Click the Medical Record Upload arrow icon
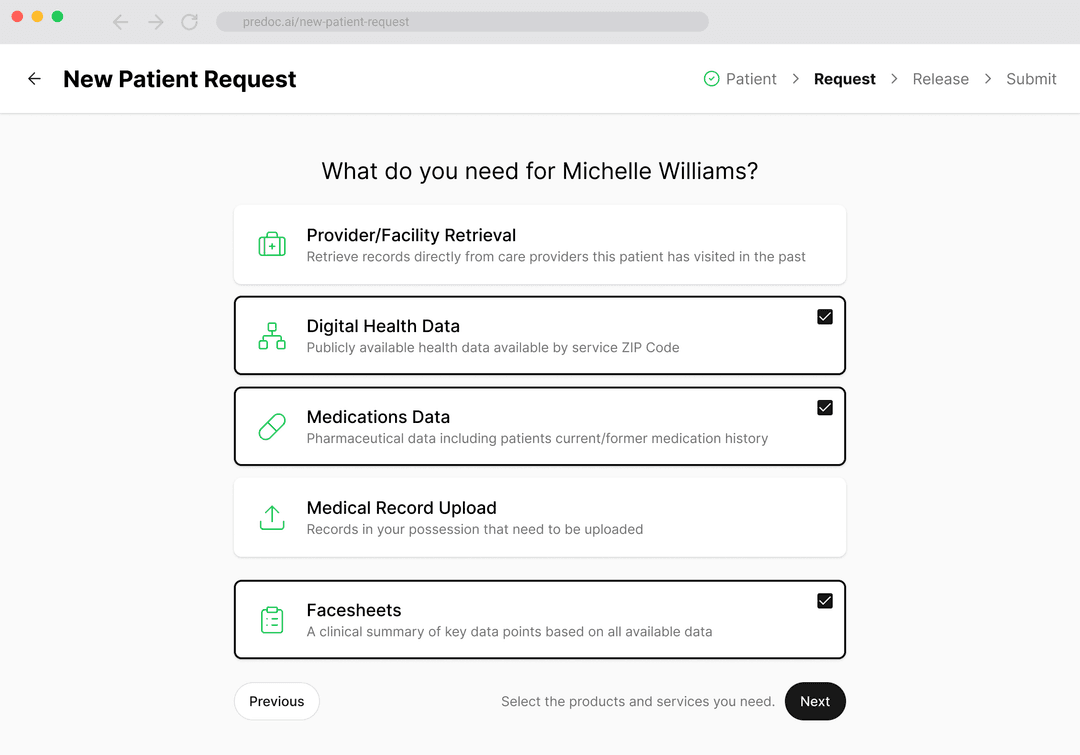The height and width of the screenshot is (755, 1080). [271, 517]
